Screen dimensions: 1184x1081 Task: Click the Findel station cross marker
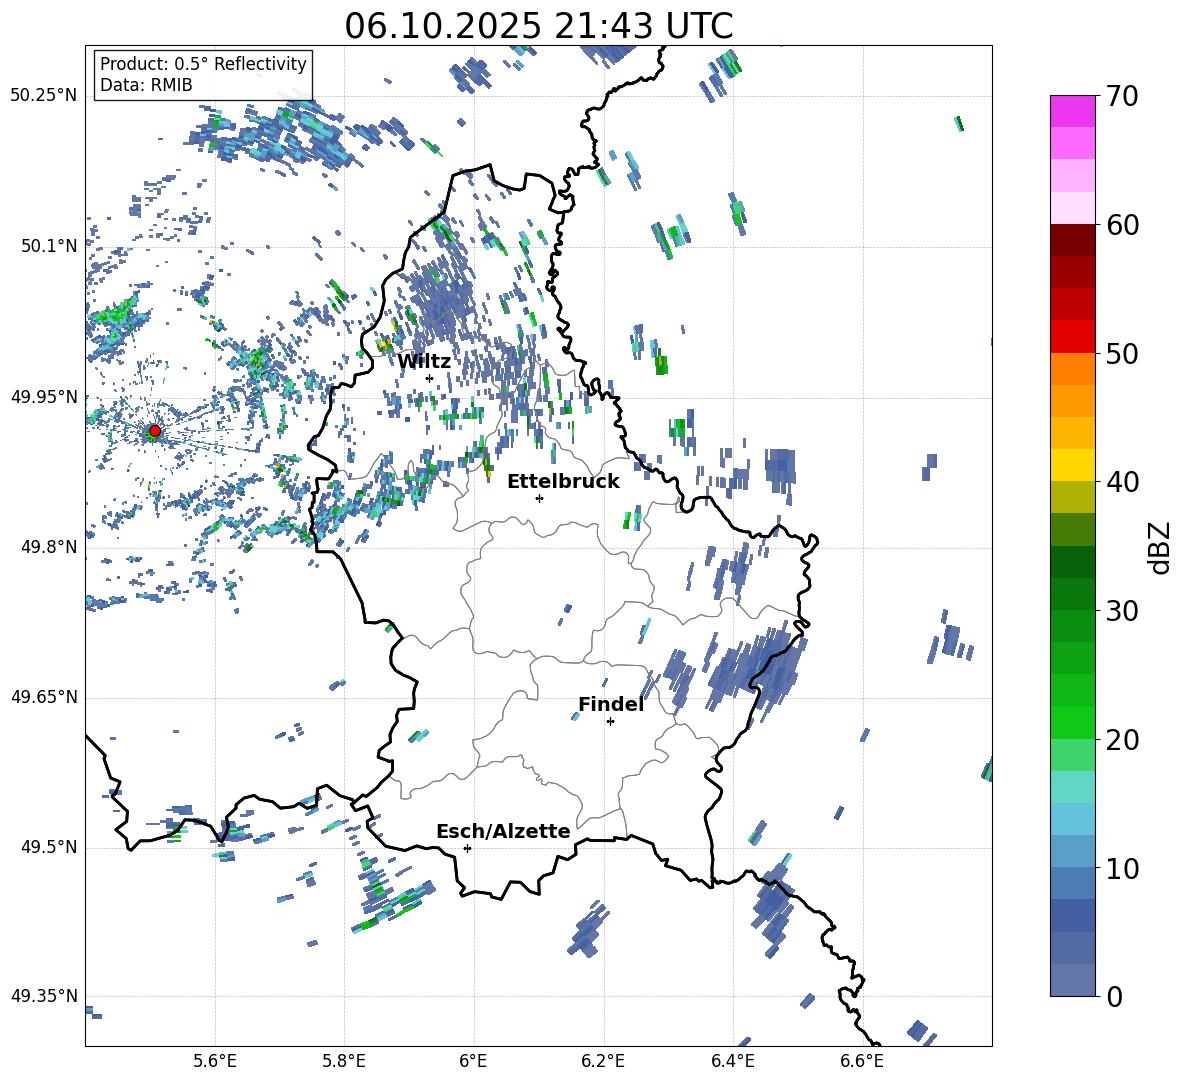610,721
